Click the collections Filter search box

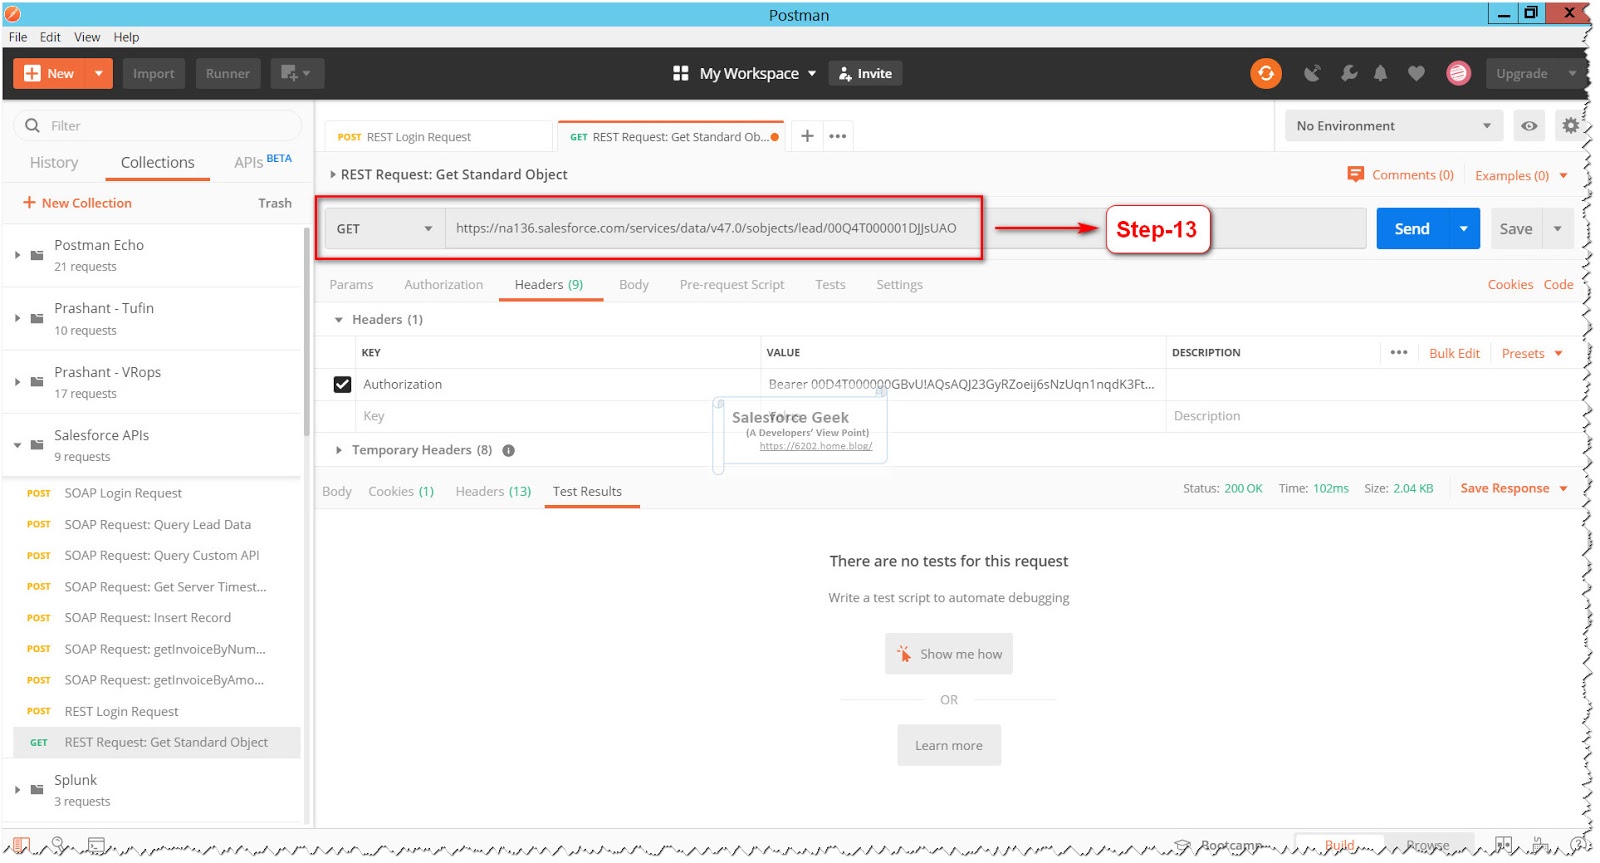158,126
